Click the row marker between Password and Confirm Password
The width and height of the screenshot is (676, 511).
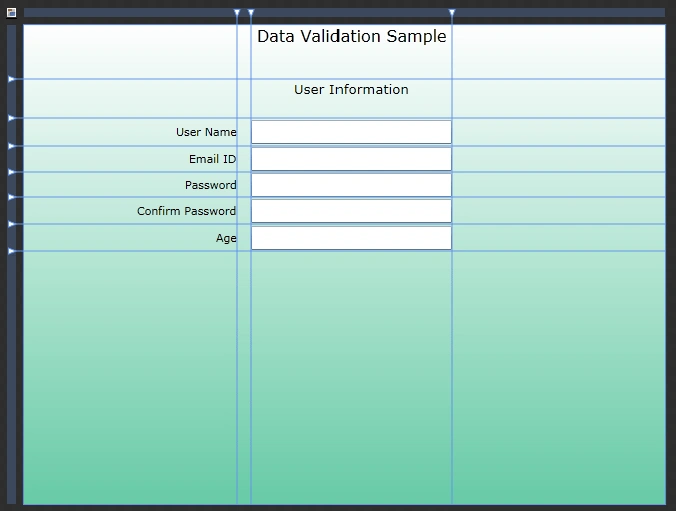(x=12, y=197)
